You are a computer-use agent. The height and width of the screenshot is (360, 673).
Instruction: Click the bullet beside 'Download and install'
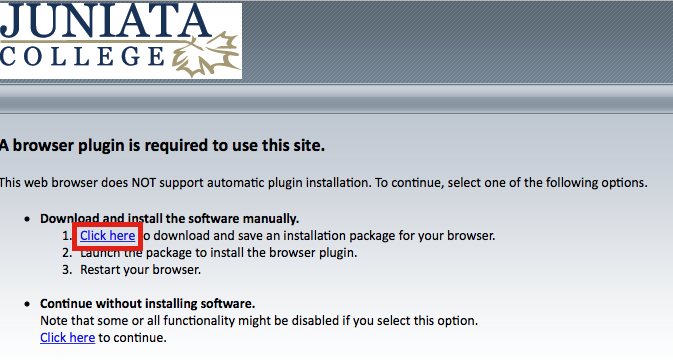pos(27,219)
